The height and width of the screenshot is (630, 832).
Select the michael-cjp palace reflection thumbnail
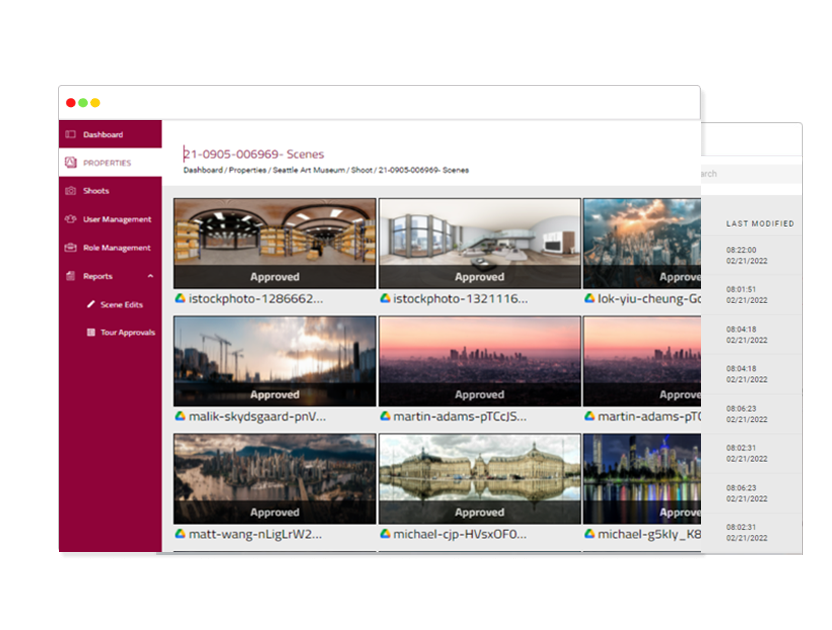point(479,470)
